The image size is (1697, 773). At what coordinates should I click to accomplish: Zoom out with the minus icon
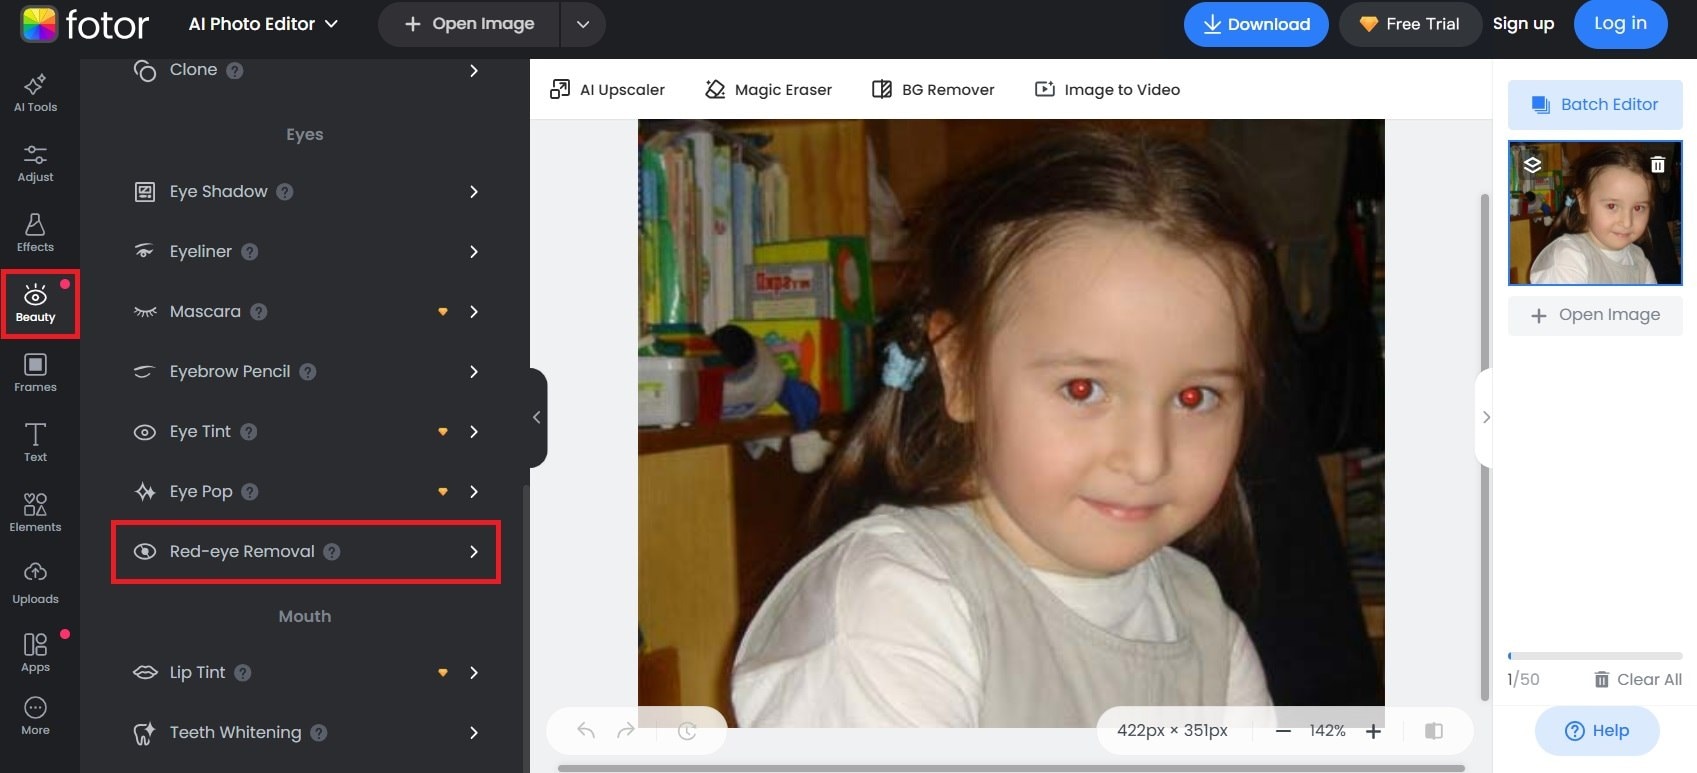[1283, 731]
